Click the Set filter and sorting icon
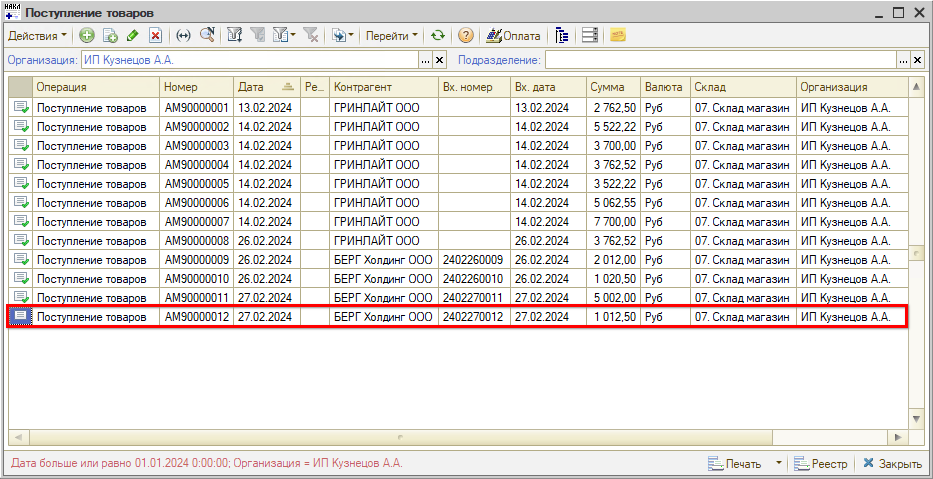 coord(235,36)
